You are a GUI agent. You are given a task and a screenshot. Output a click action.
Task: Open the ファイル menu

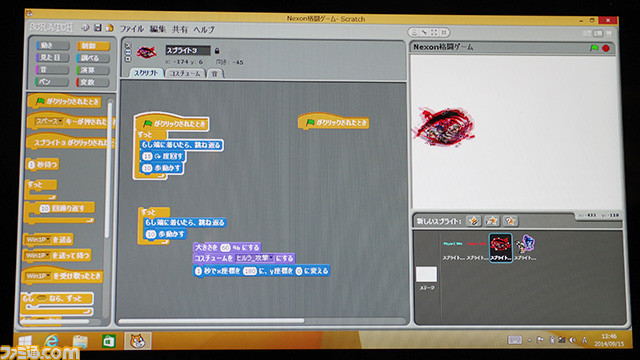(x=131, y=29)
